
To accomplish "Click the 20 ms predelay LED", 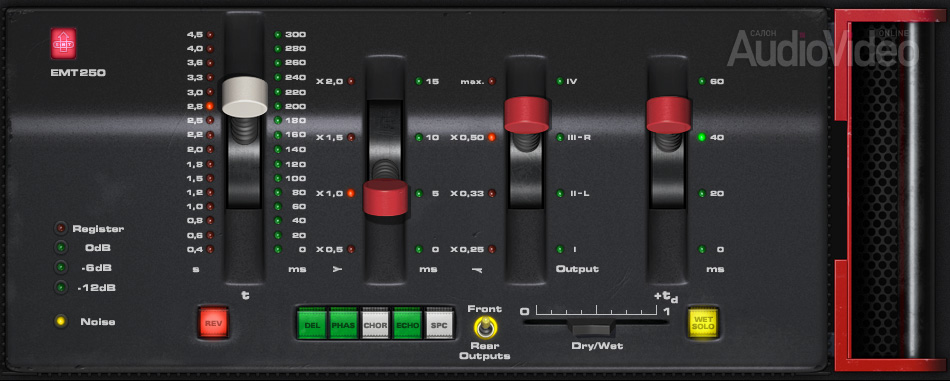I will point(702,194).
